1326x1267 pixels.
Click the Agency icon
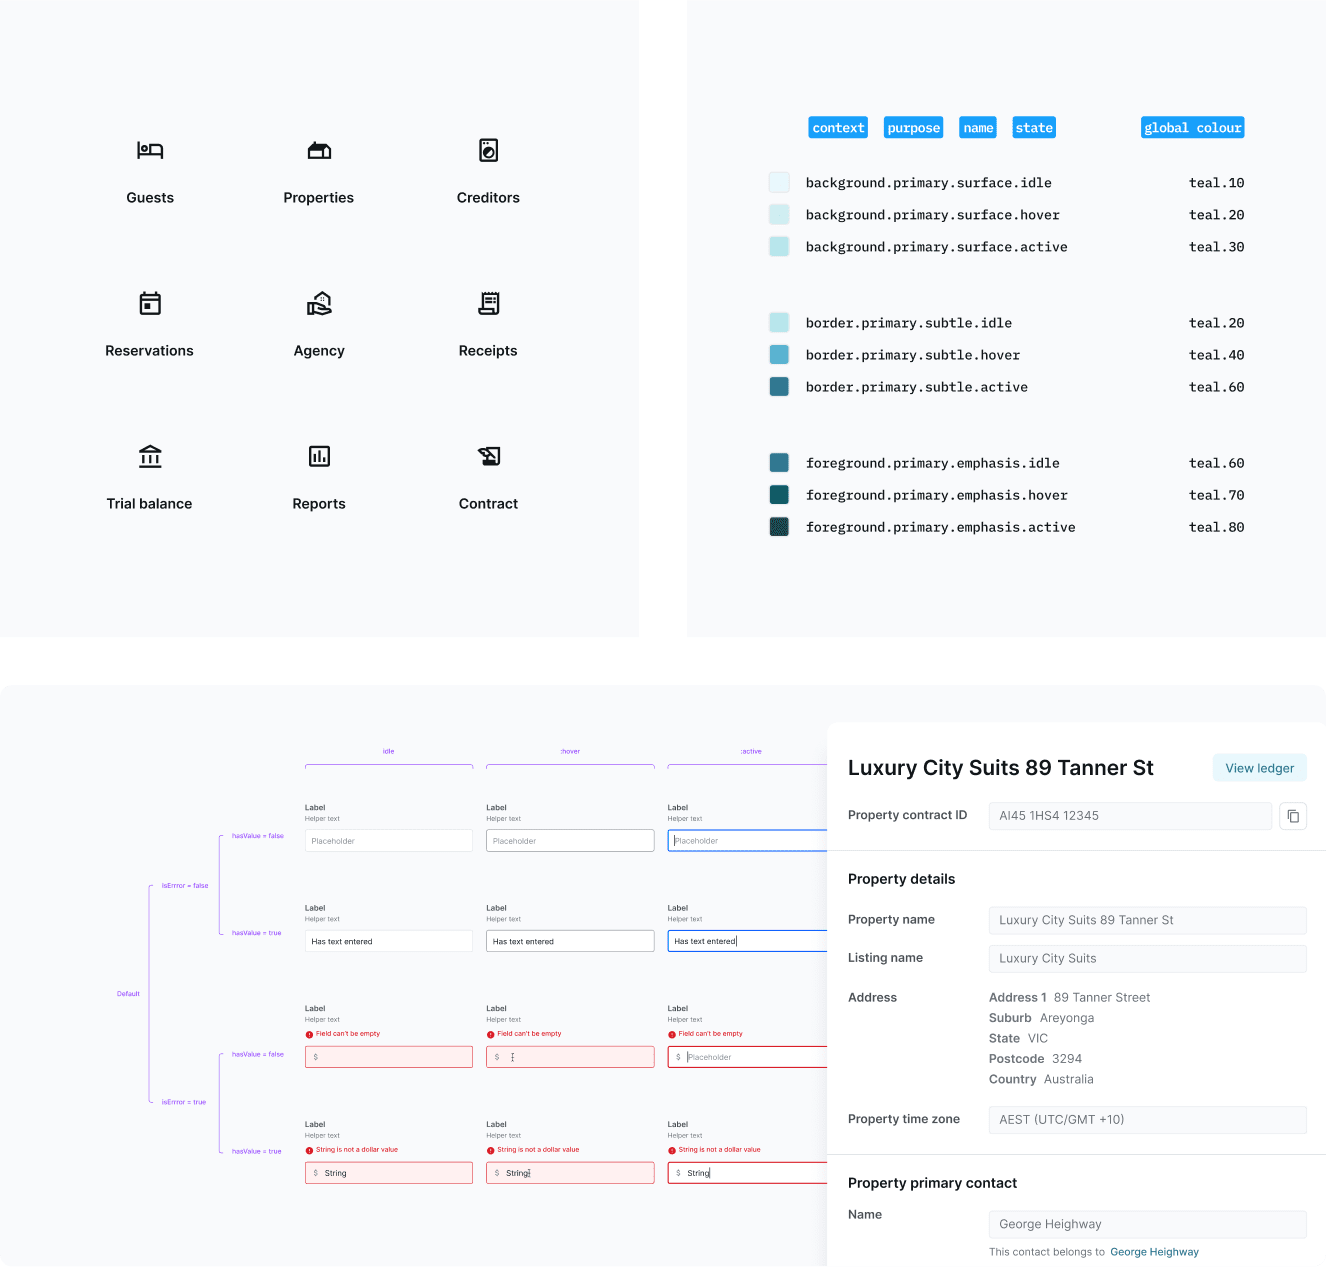point(319,303)
